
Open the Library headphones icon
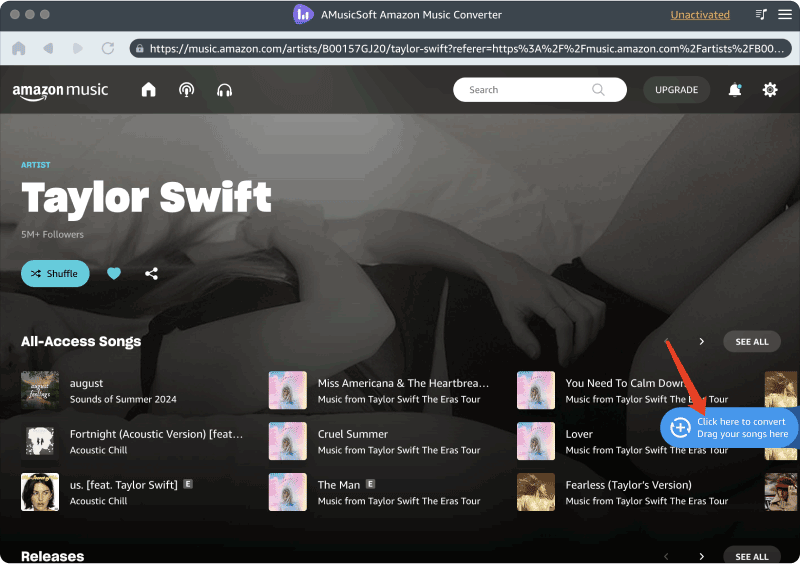point(224,90)
